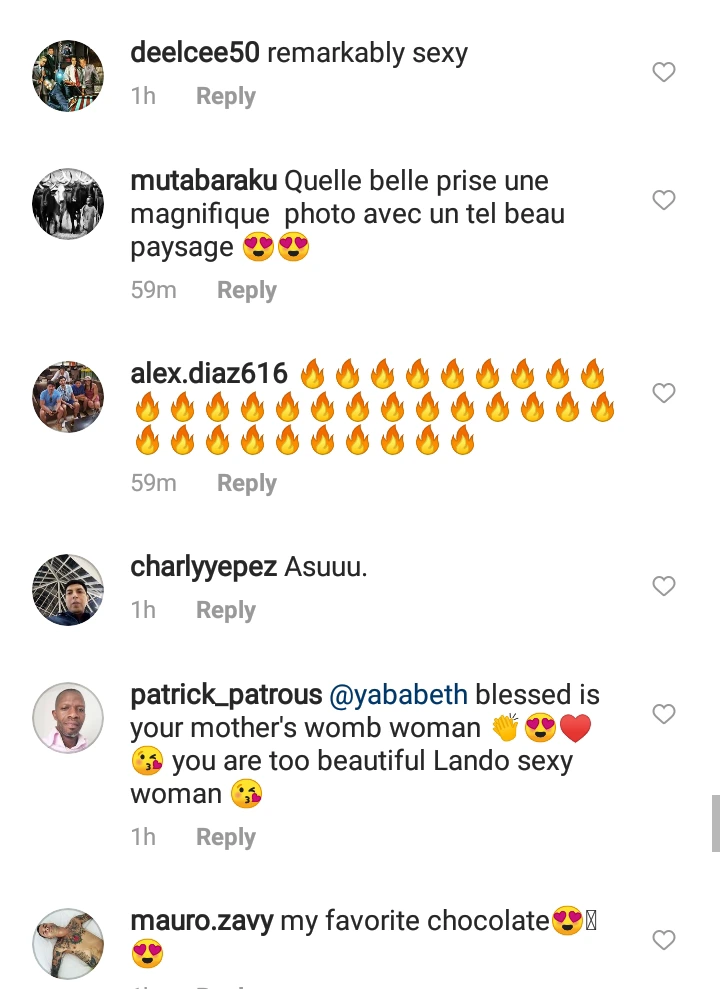
Task: View patrick_patrous's profile avatar
Action: 69,718
